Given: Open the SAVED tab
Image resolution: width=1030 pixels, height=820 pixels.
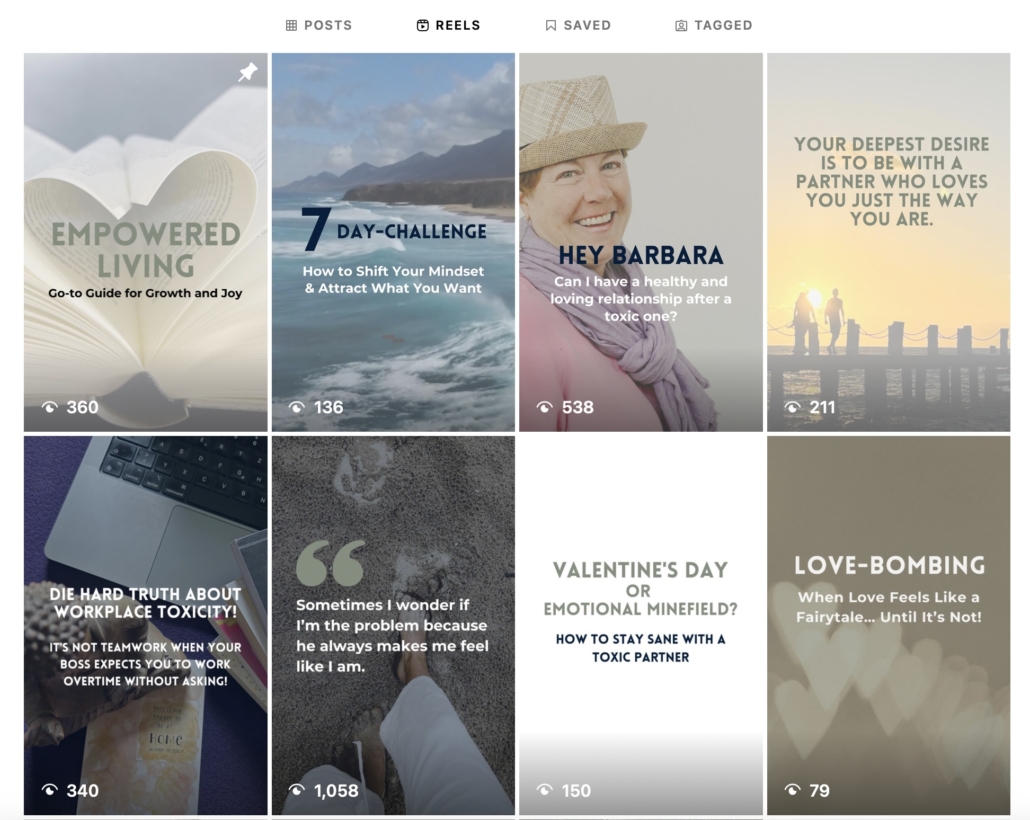Looking at the screenshot, I should point(579,25).
